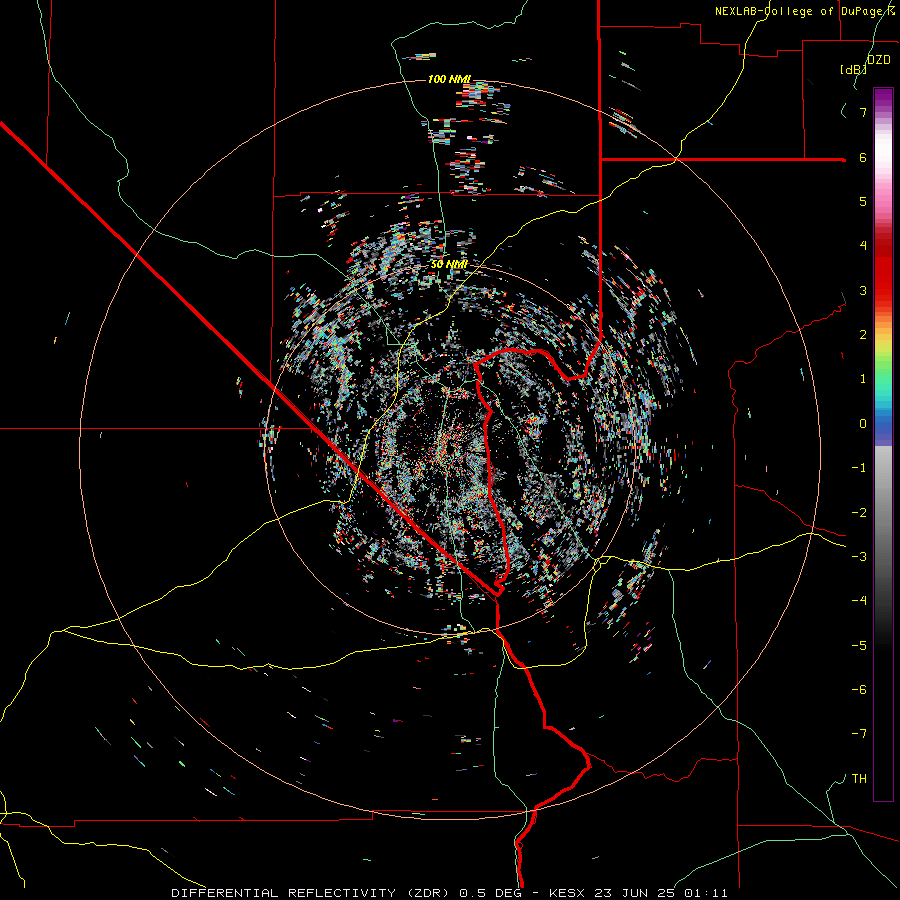Click the positive 2 dB scale label
The width and height of the screenshot is (900, 900).
point(863,335)
